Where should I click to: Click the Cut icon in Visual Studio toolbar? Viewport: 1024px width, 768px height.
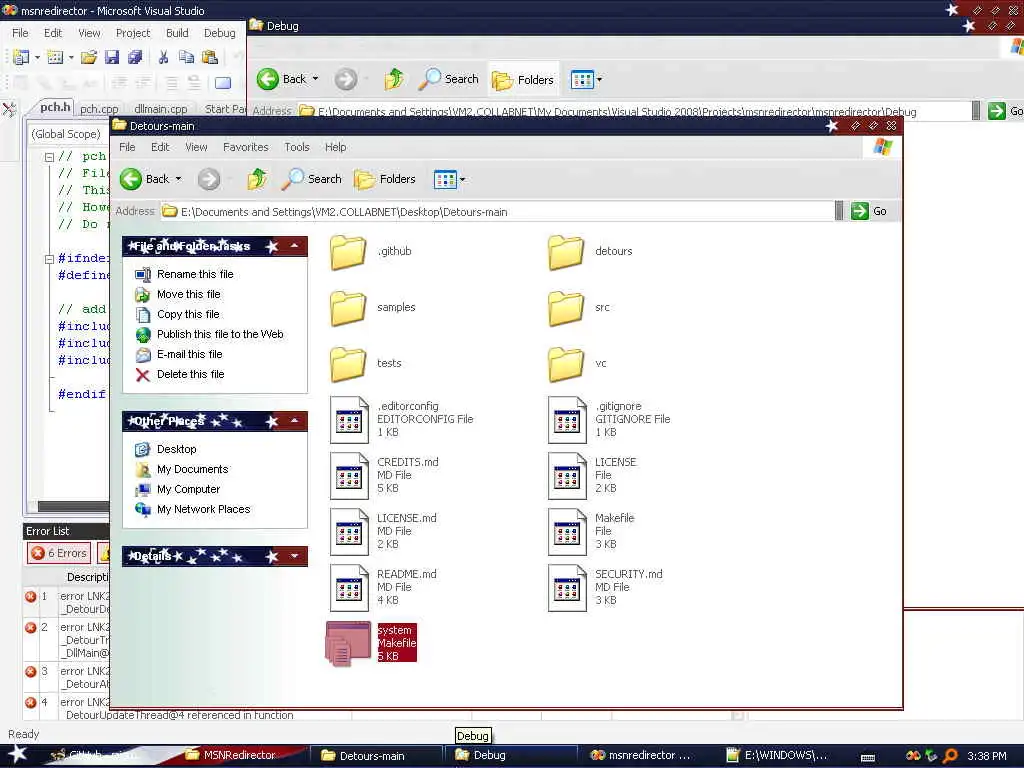tap(163, 57)
